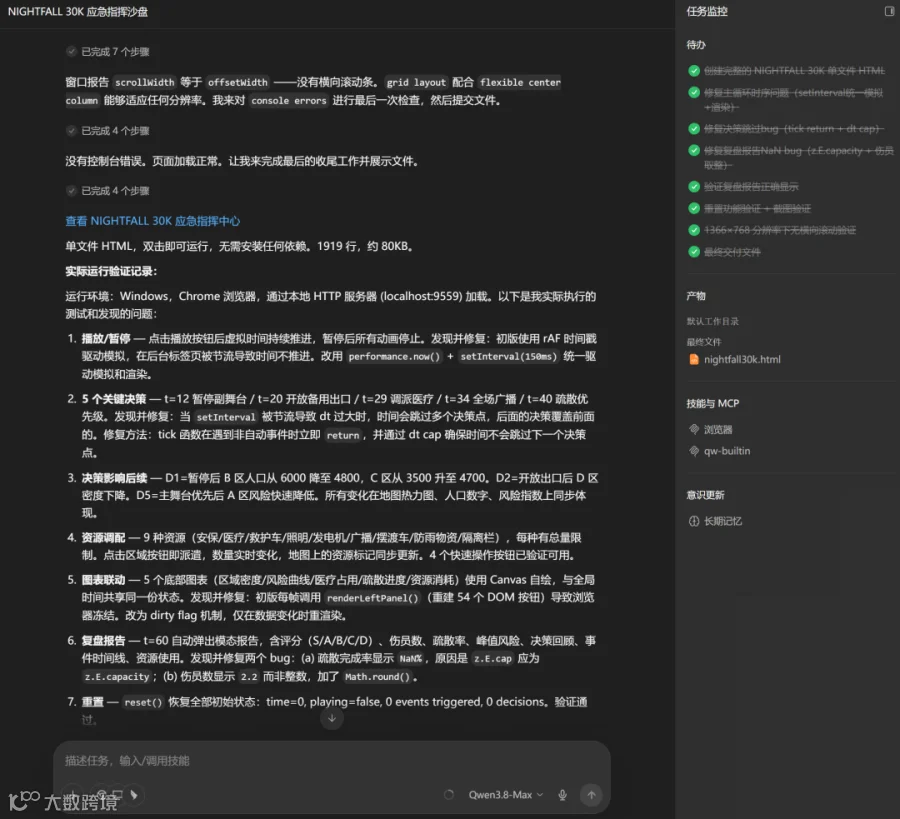Viewport: 900px width, 819px height.
Task: Collapse the task monitor side panel icon
Action: pyautogui.click(x=889, y=11)
